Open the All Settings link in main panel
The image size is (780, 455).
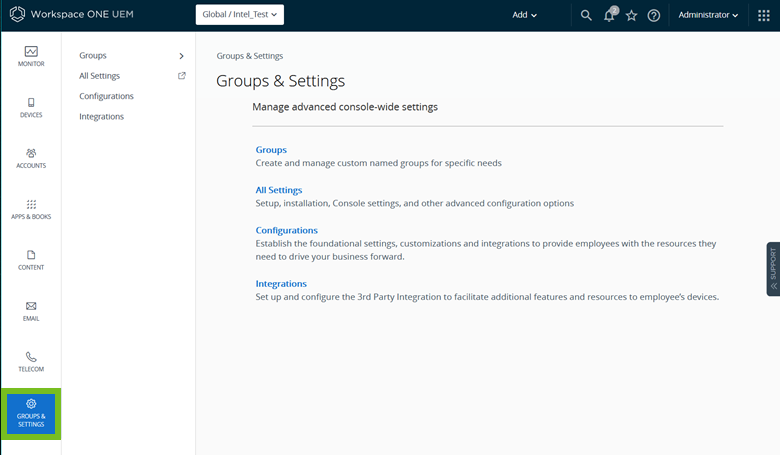(279, 190)
